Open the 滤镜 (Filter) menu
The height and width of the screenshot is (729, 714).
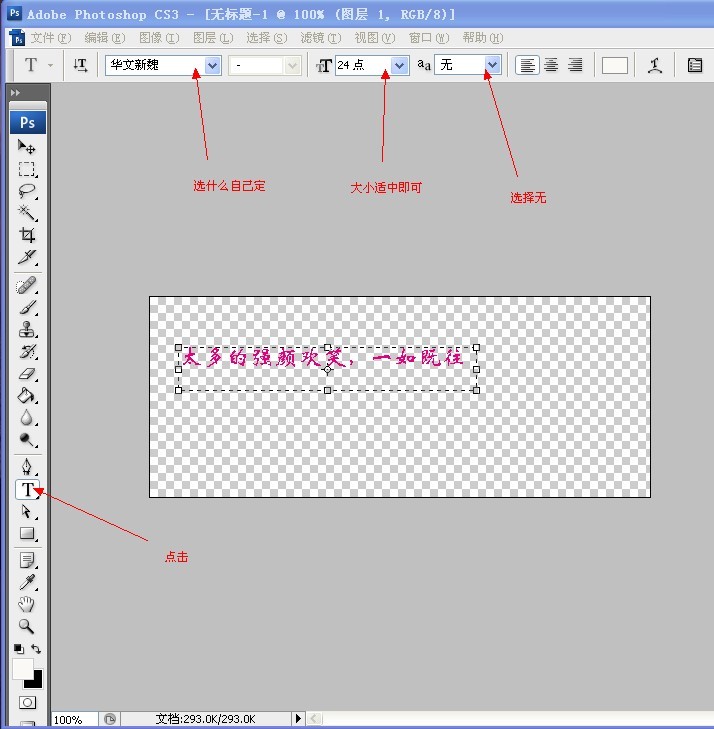321,38
